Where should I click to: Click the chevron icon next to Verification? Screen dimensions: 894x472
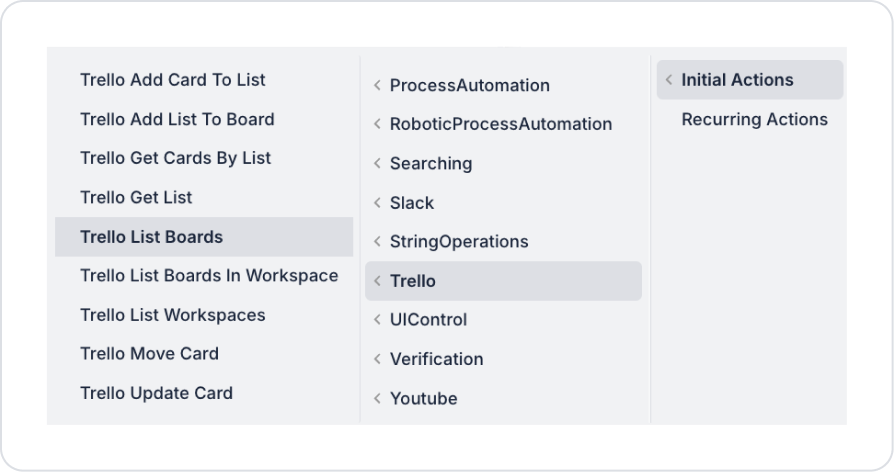[377, 359]
